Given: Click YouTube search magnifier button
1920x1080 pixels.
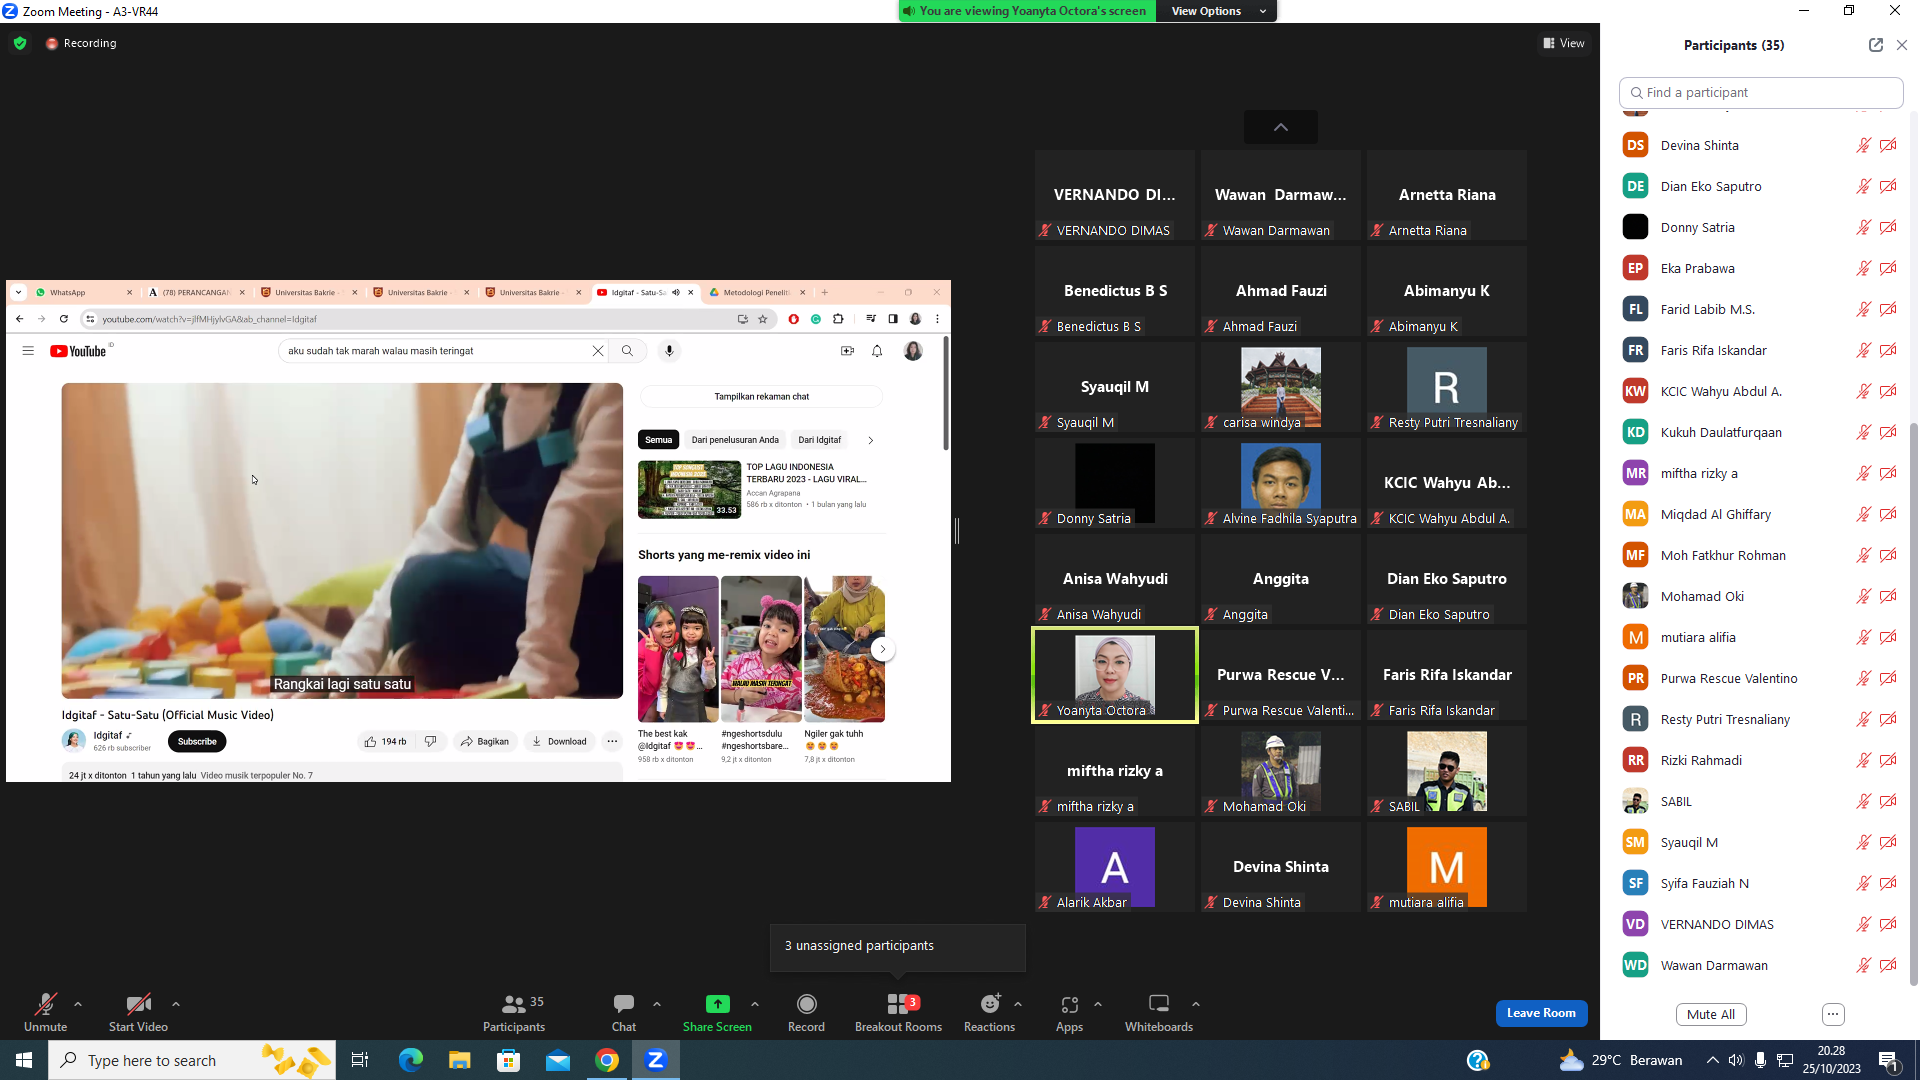Looking at the screenshot, I should pos(627,351).
